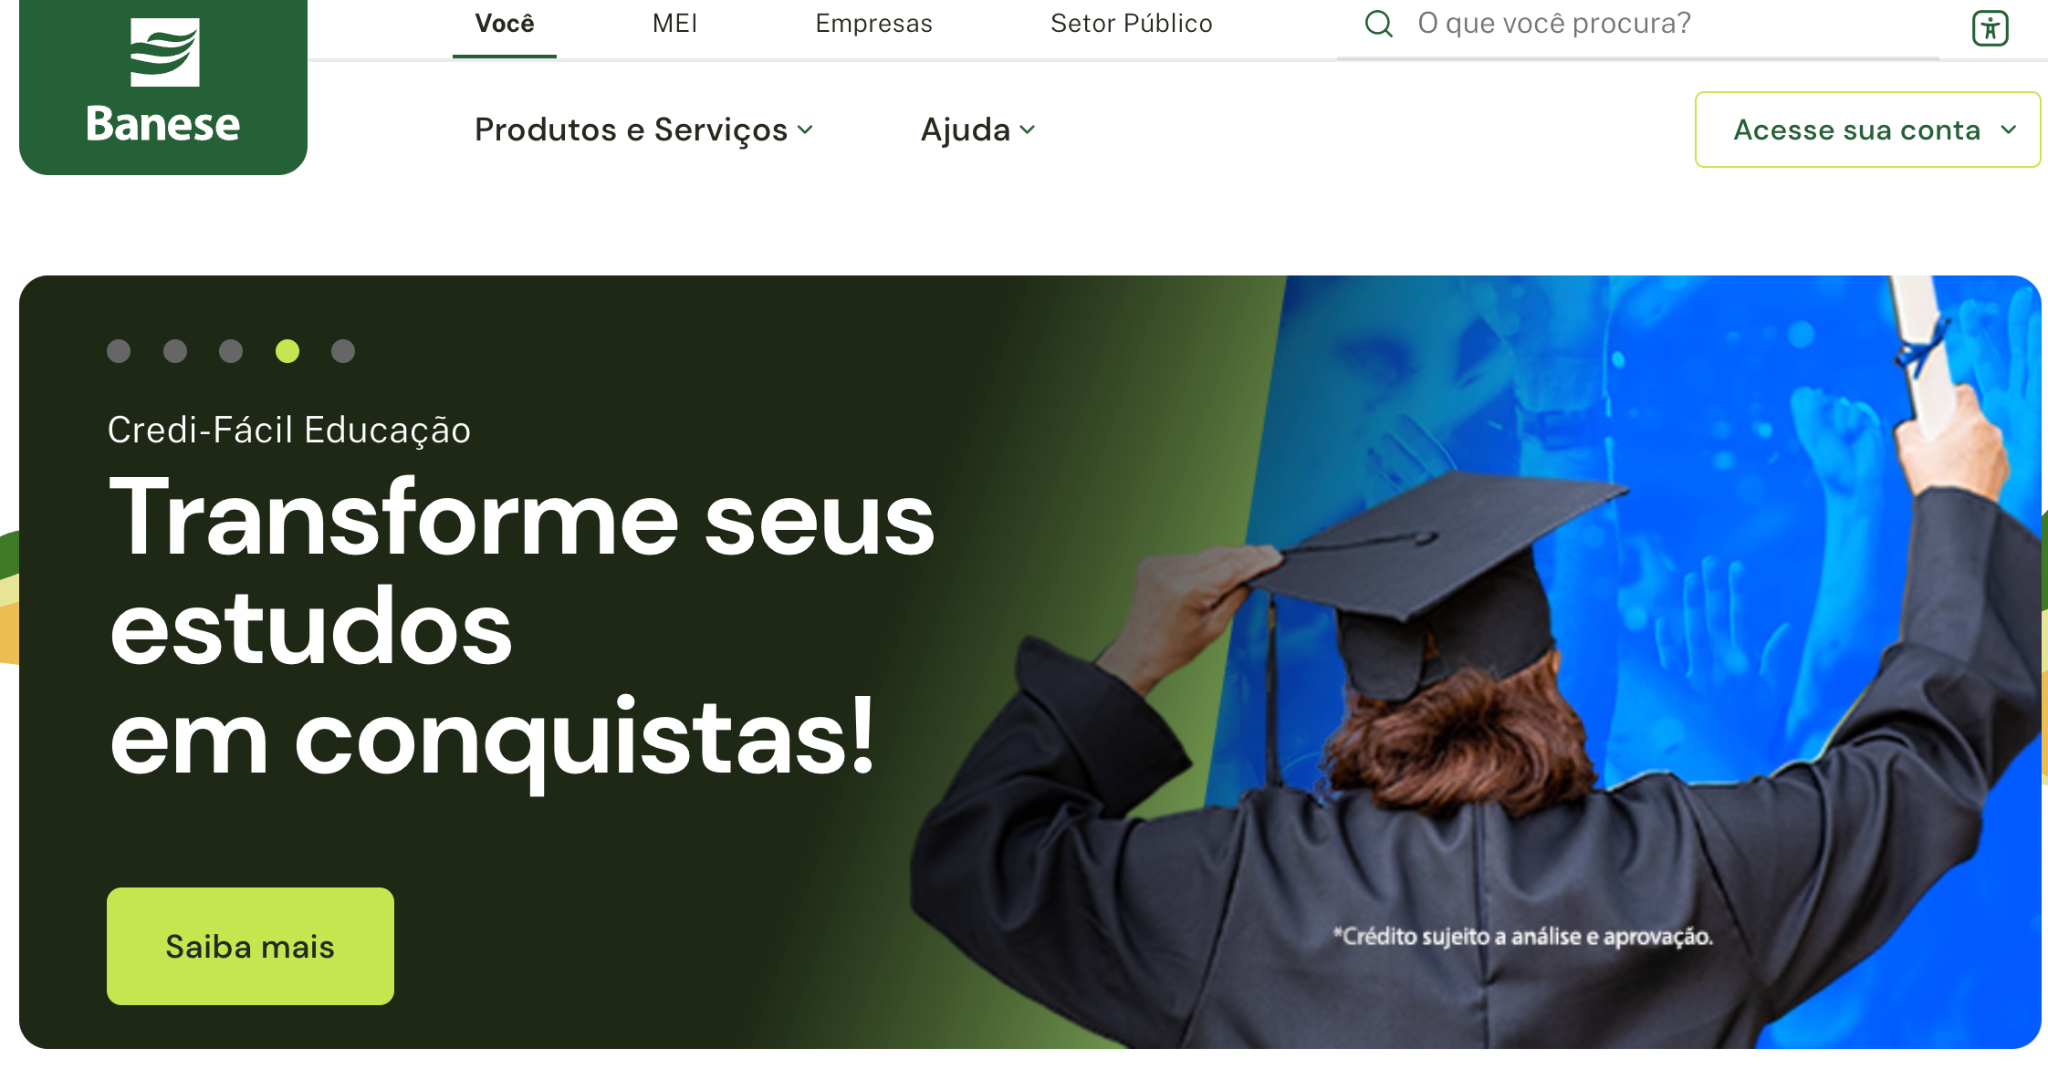This screenshot has width=2048, height=1069.
Task: Go to first carousel slide dot
Action: point(119,351)
